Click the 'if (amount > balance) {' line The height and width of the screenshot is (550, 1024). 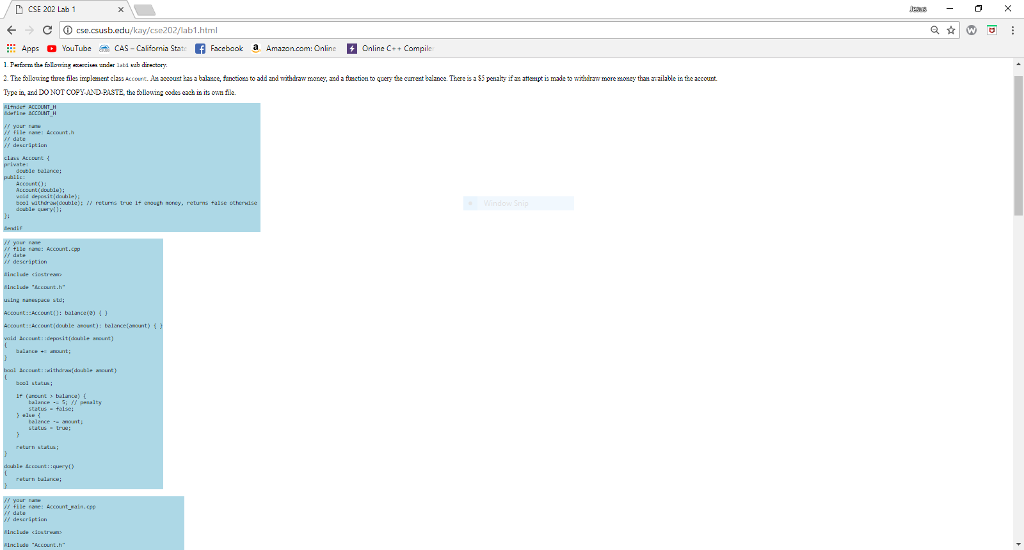51,396
